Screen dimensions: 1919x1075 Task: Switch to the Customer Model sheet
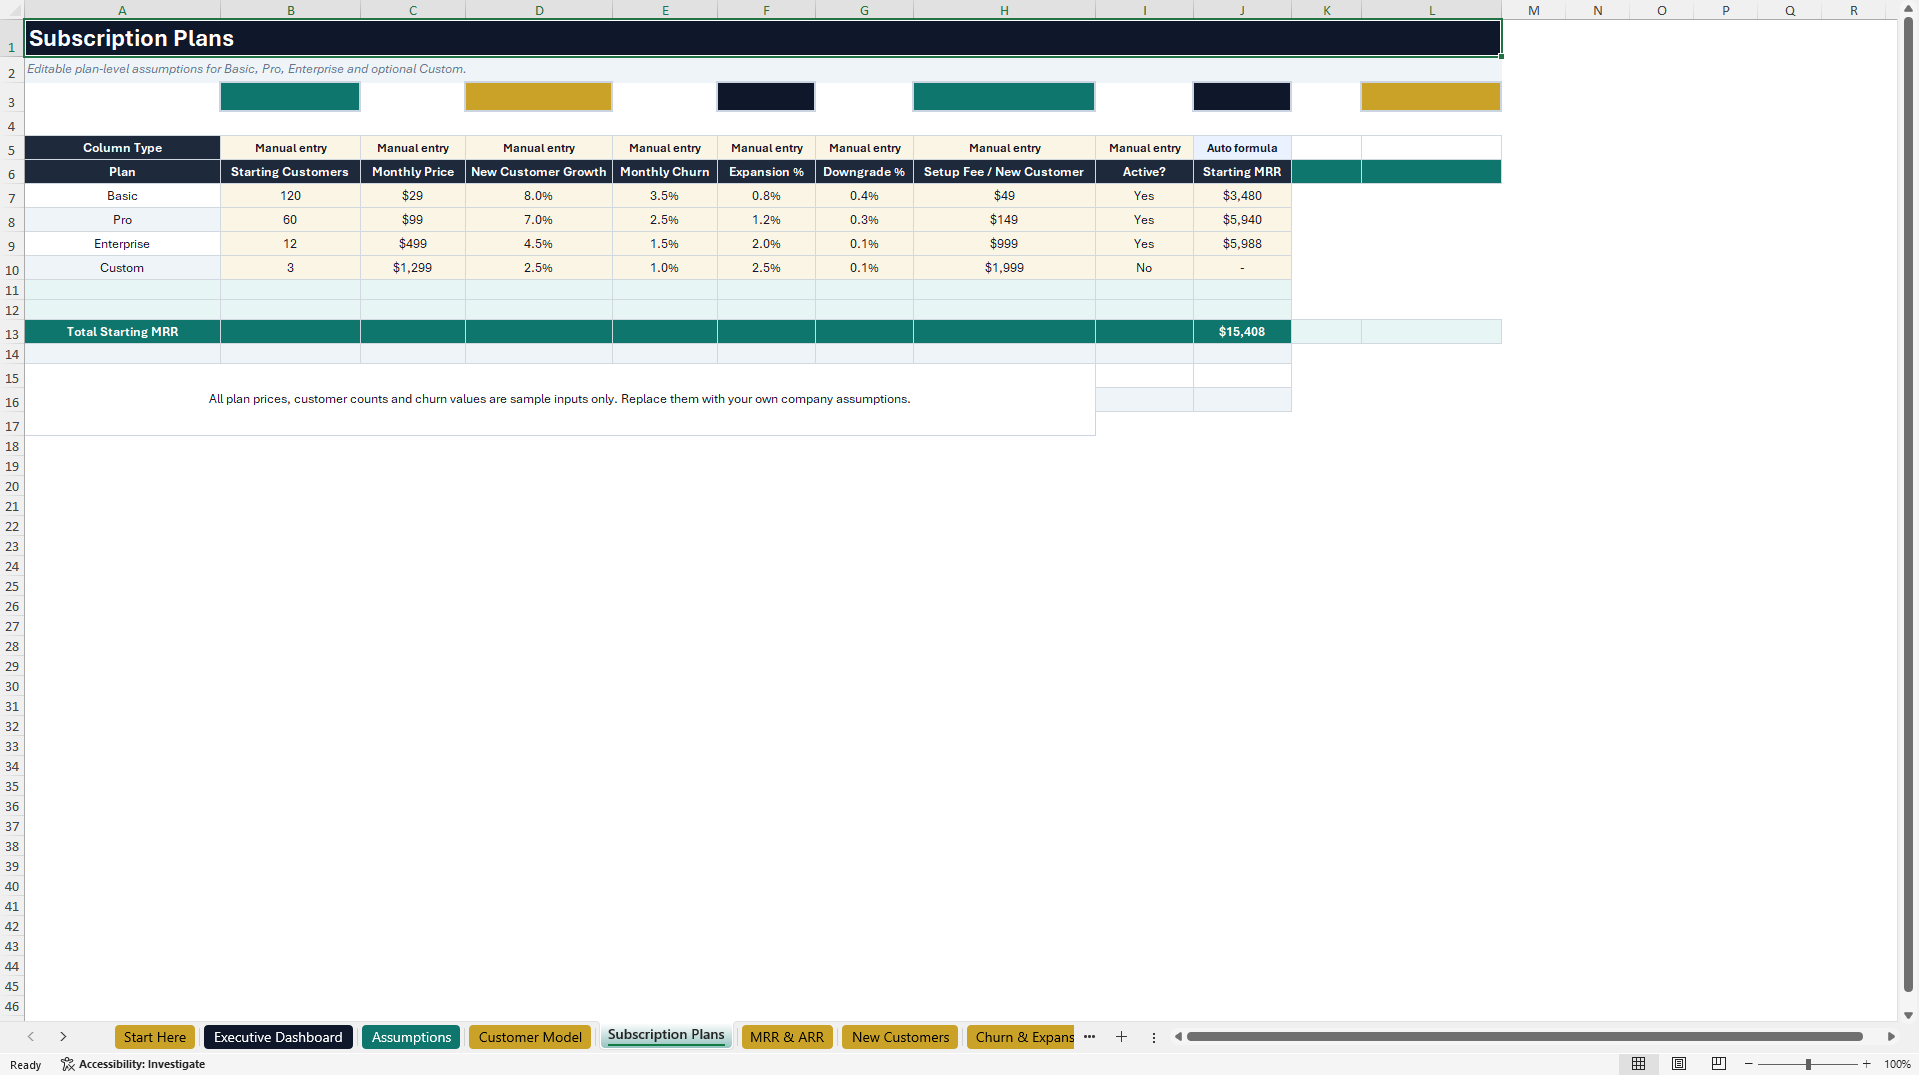click(x=530, y=1037)
